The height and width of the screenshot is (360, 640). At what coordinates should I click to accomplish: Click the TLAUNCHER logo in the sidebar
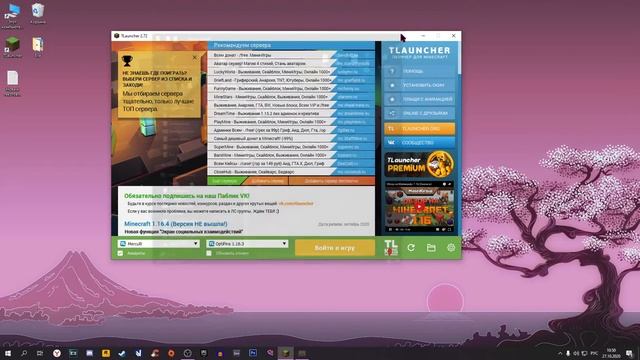tap(420, 52)
